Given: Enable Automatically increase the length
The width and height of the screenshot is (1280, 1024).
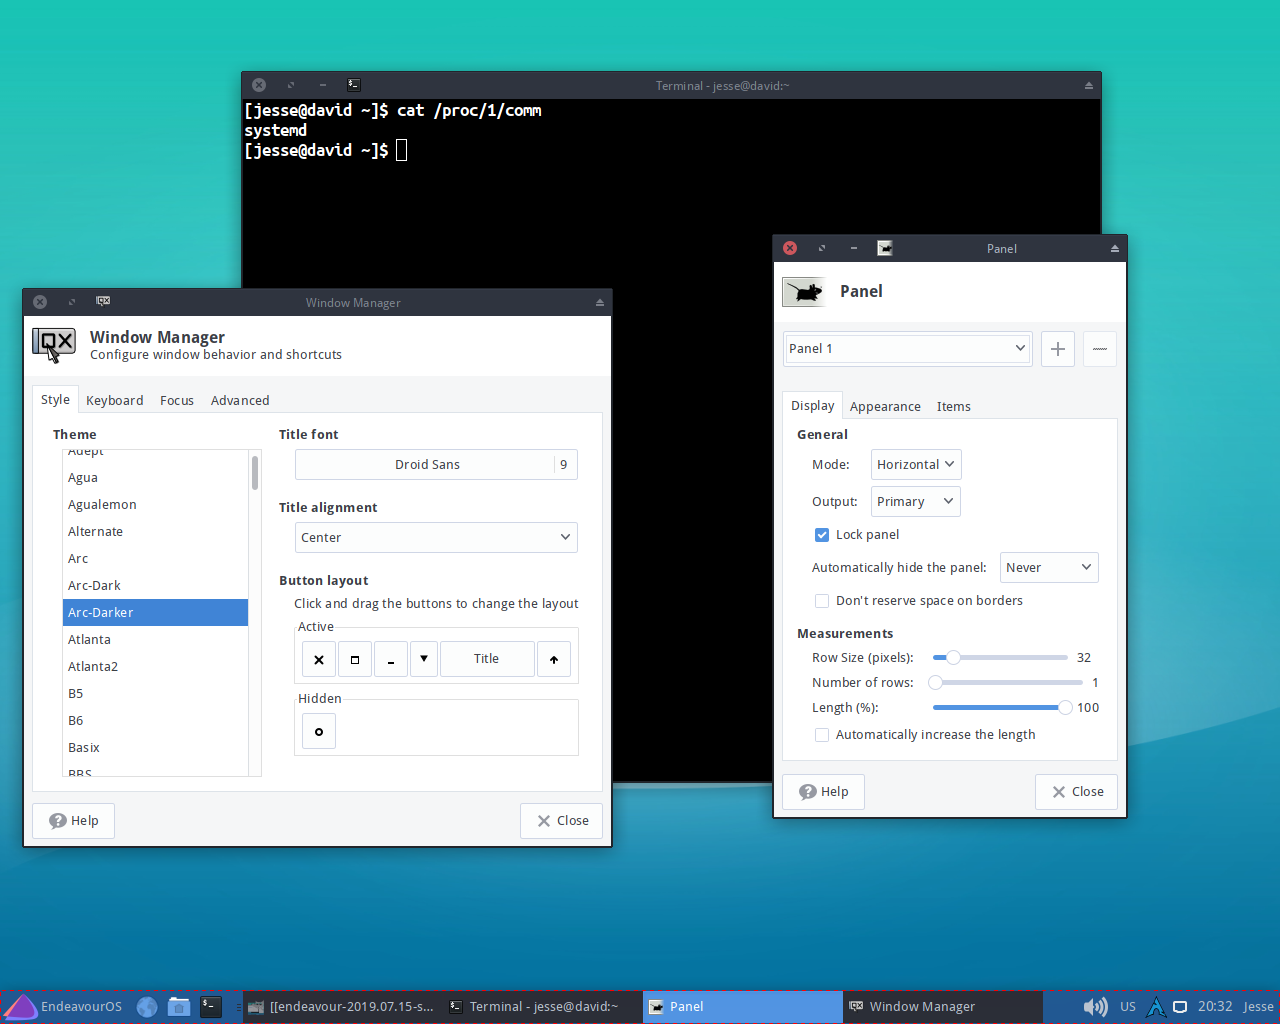Looking at the screenshot, I should (822, 735).
